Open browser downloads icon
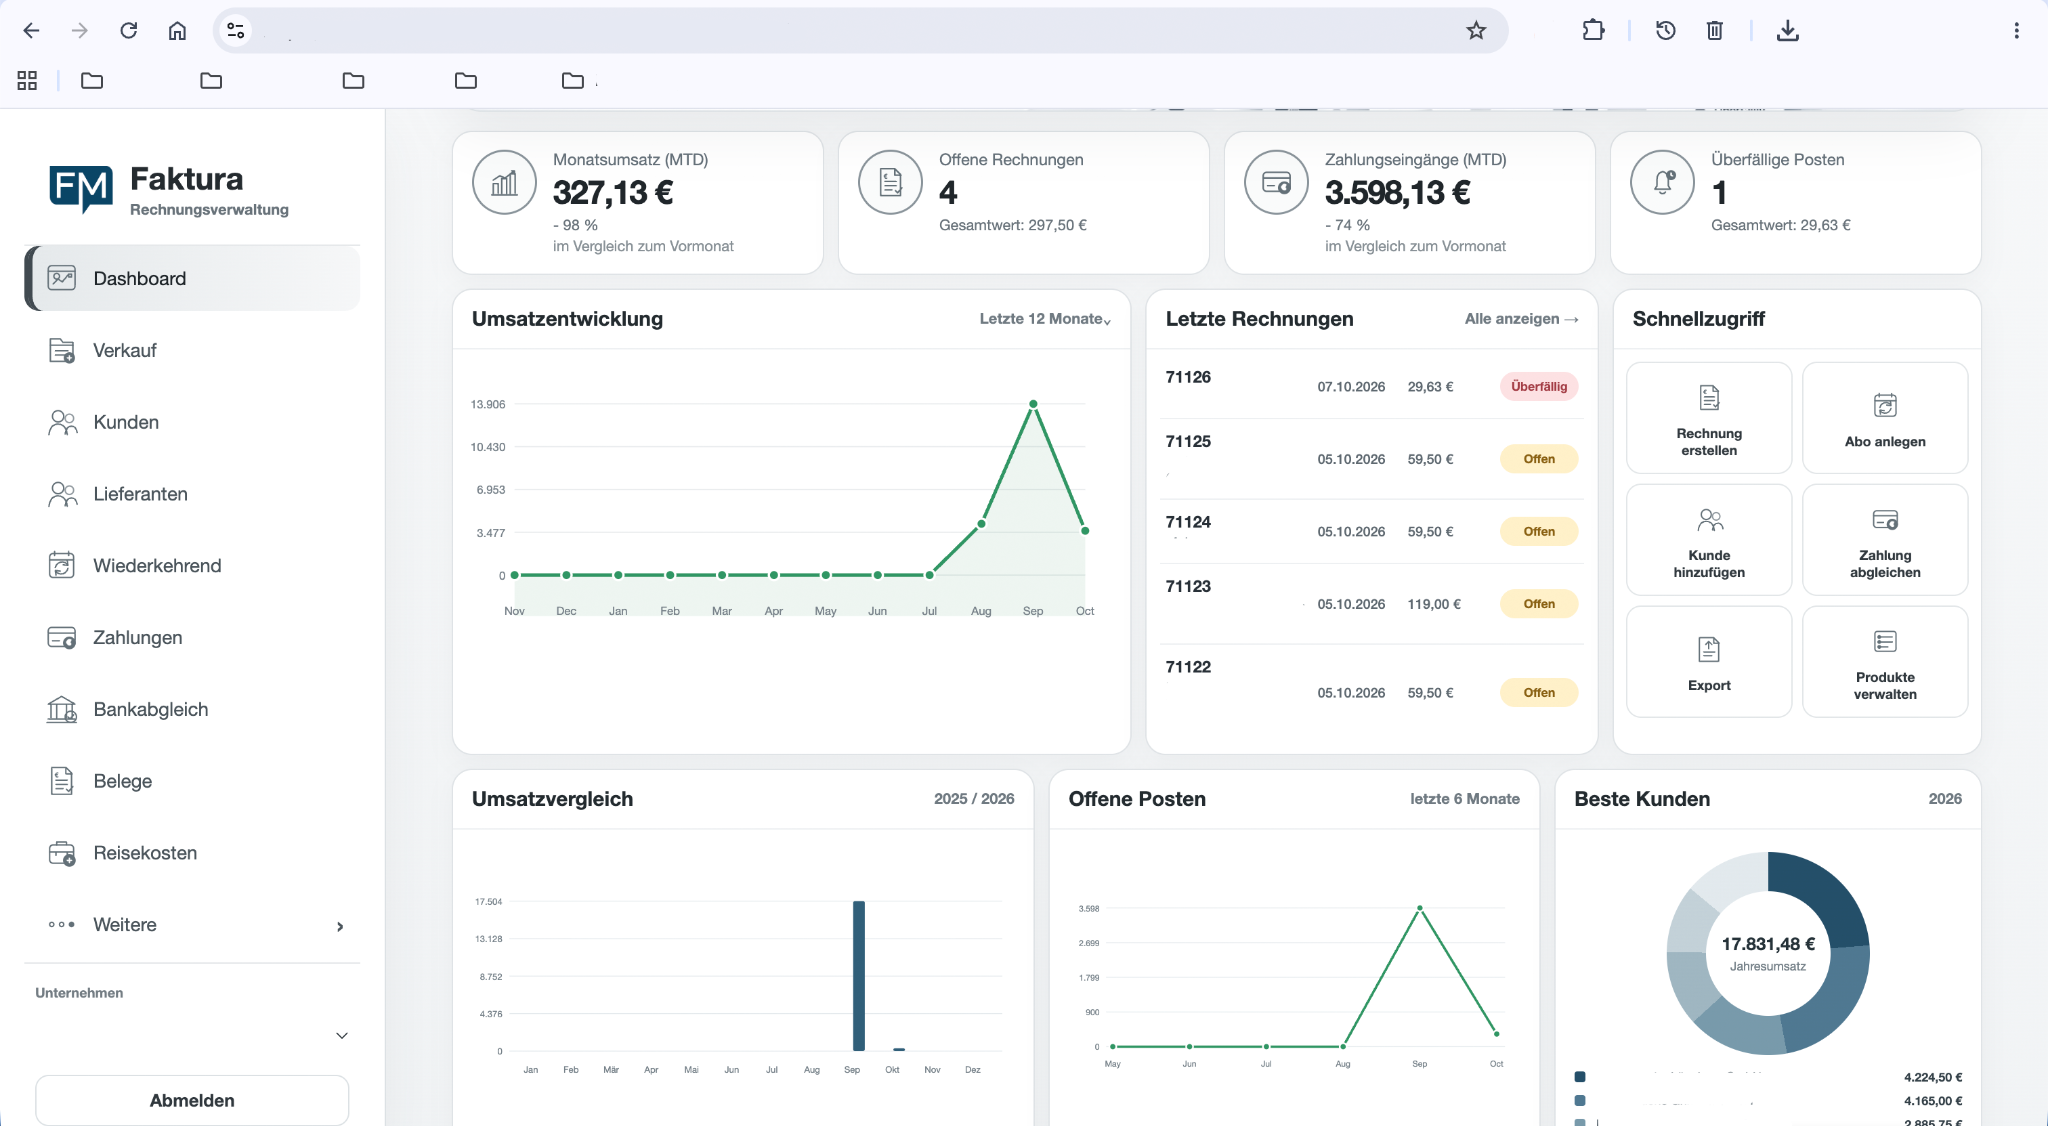This screenshot has height=1126, width=2048. 1788,31
